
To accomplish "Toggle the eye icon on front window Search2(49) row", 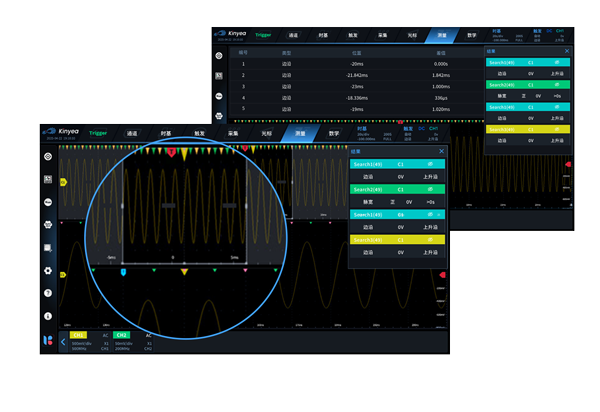I will pyautogui.click(x=430, y=189).
